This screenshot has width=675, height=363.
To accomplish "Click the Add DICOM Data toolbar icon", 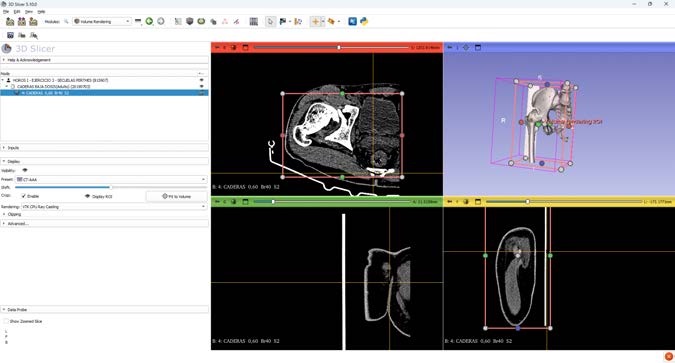I will click(x=22, y=22).
